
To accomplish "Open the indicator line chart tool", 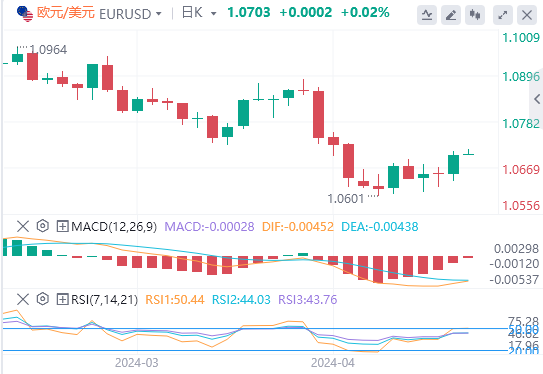I will 427,15.
